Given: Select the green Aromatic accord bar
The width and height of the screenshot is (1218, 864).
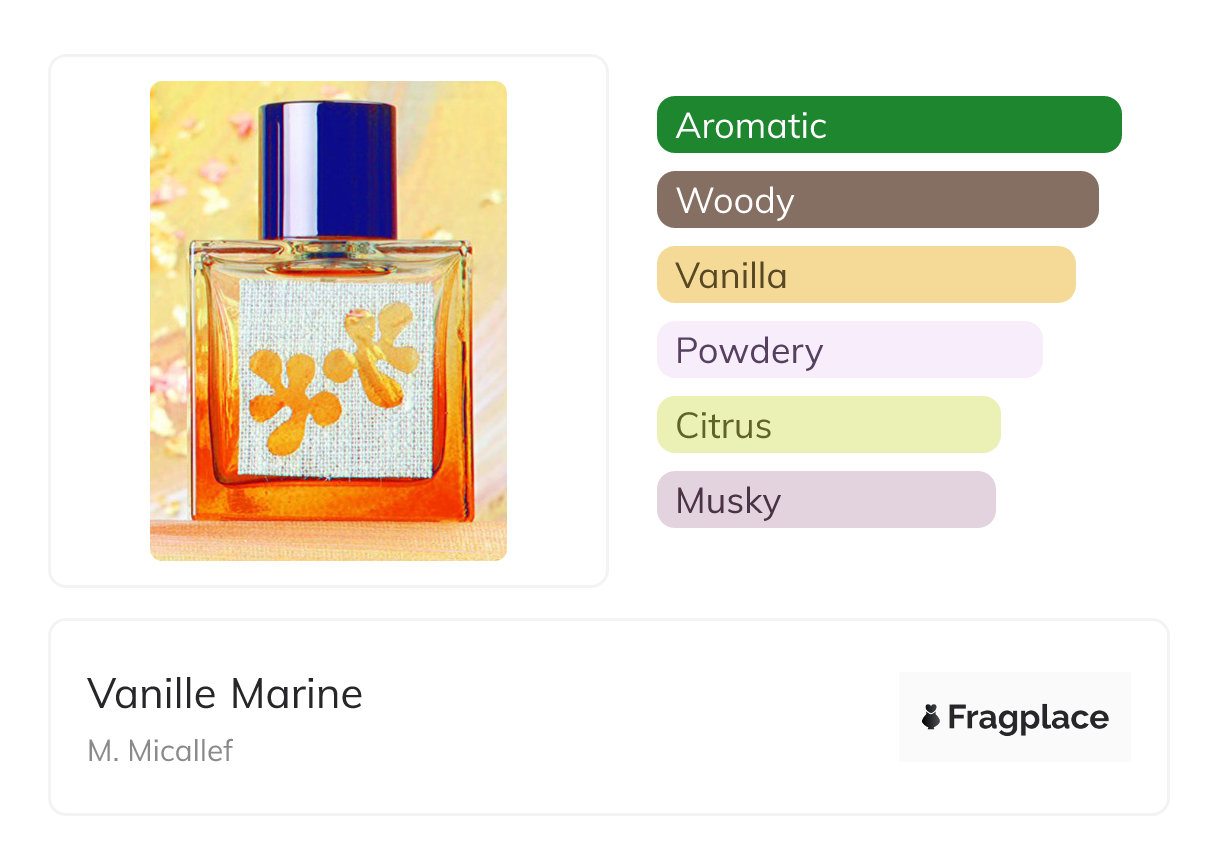Looking at the screenshot, I should [x=889, y=125].
